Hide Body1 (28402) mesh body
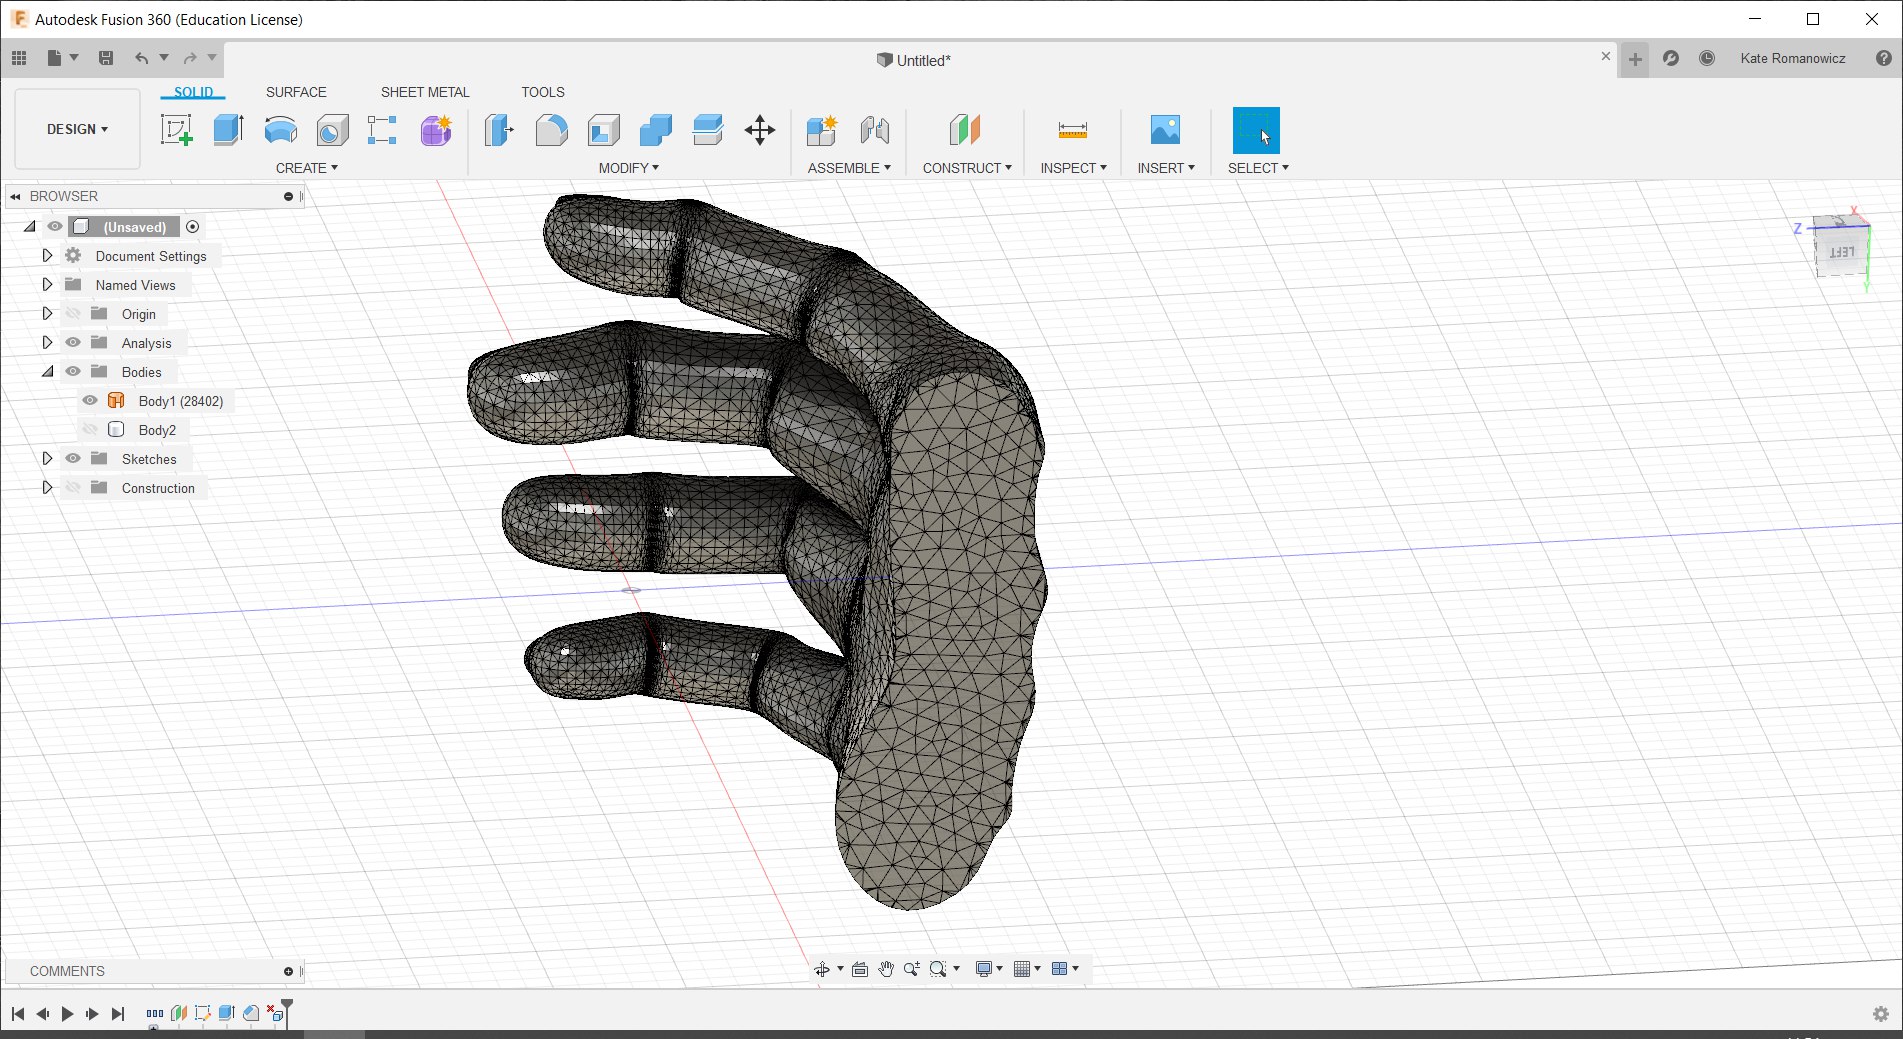This screenshot has height=1039, width=1903. (90, 401)
